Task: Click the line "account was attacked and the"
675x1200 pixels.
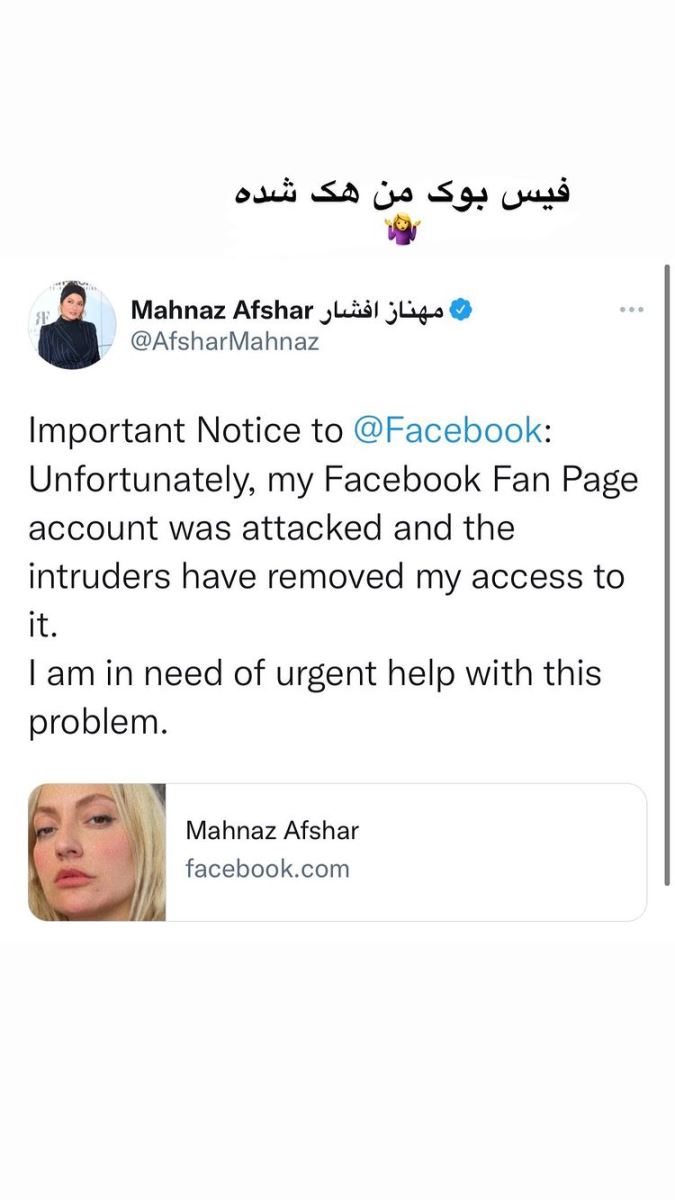Action: click(271, 527)
